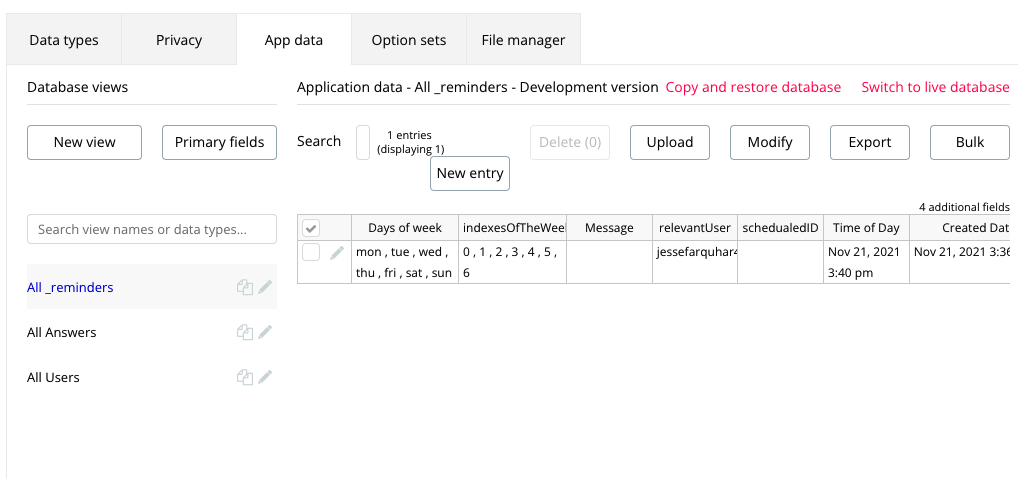
Task: Select the All Users database view
Action: pos(53,377)
